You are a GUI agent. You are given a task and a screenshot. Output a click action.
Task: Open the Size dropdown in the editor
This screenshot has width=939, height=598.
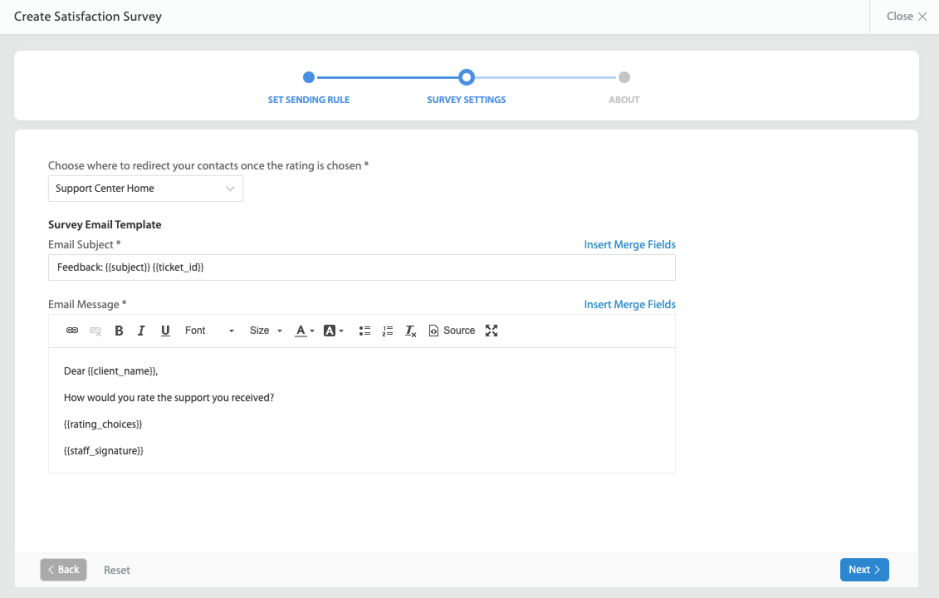pyautogui.click(x=263, y=330)
